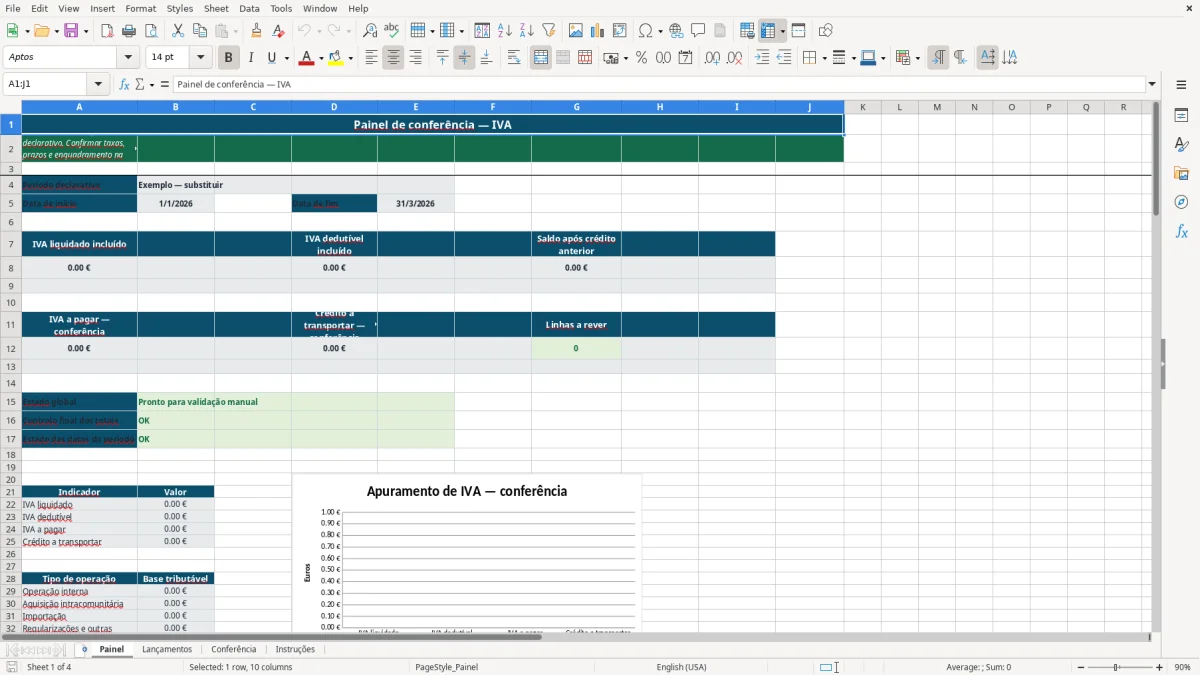Click the Print icon
The height and width of the screenshot is (675, 1200).
[x=129, y=31]
